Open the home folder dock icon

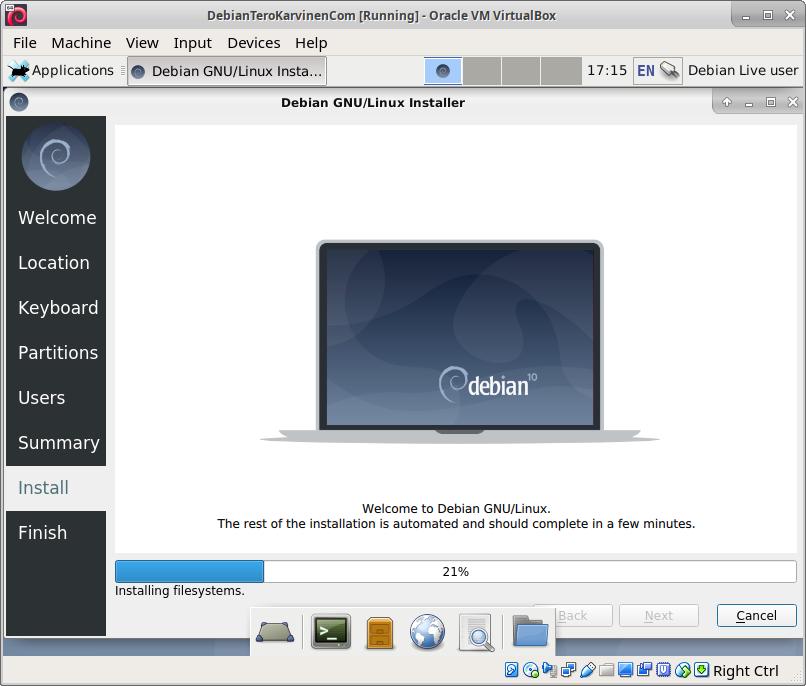[530, 631]
